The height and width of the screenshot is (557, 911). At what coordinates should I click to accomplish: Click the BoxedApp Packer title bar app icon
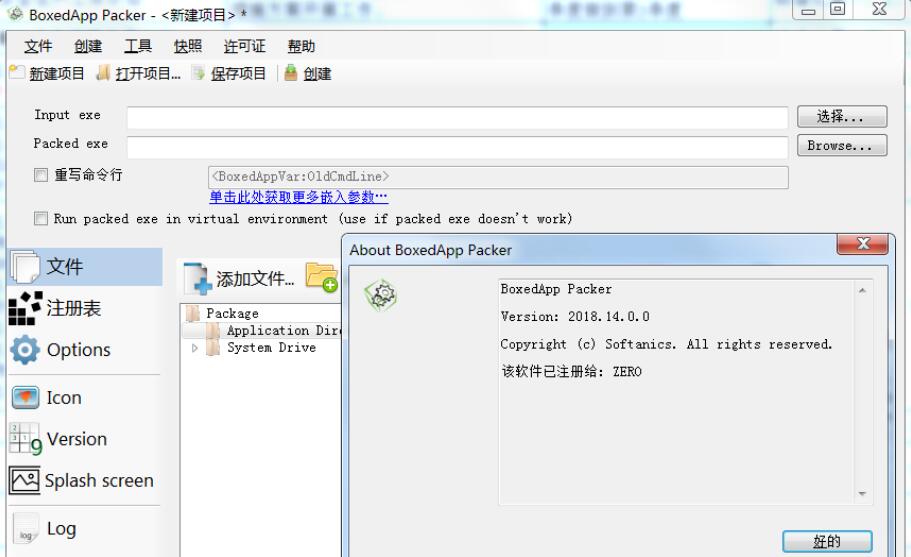(15, 14)
